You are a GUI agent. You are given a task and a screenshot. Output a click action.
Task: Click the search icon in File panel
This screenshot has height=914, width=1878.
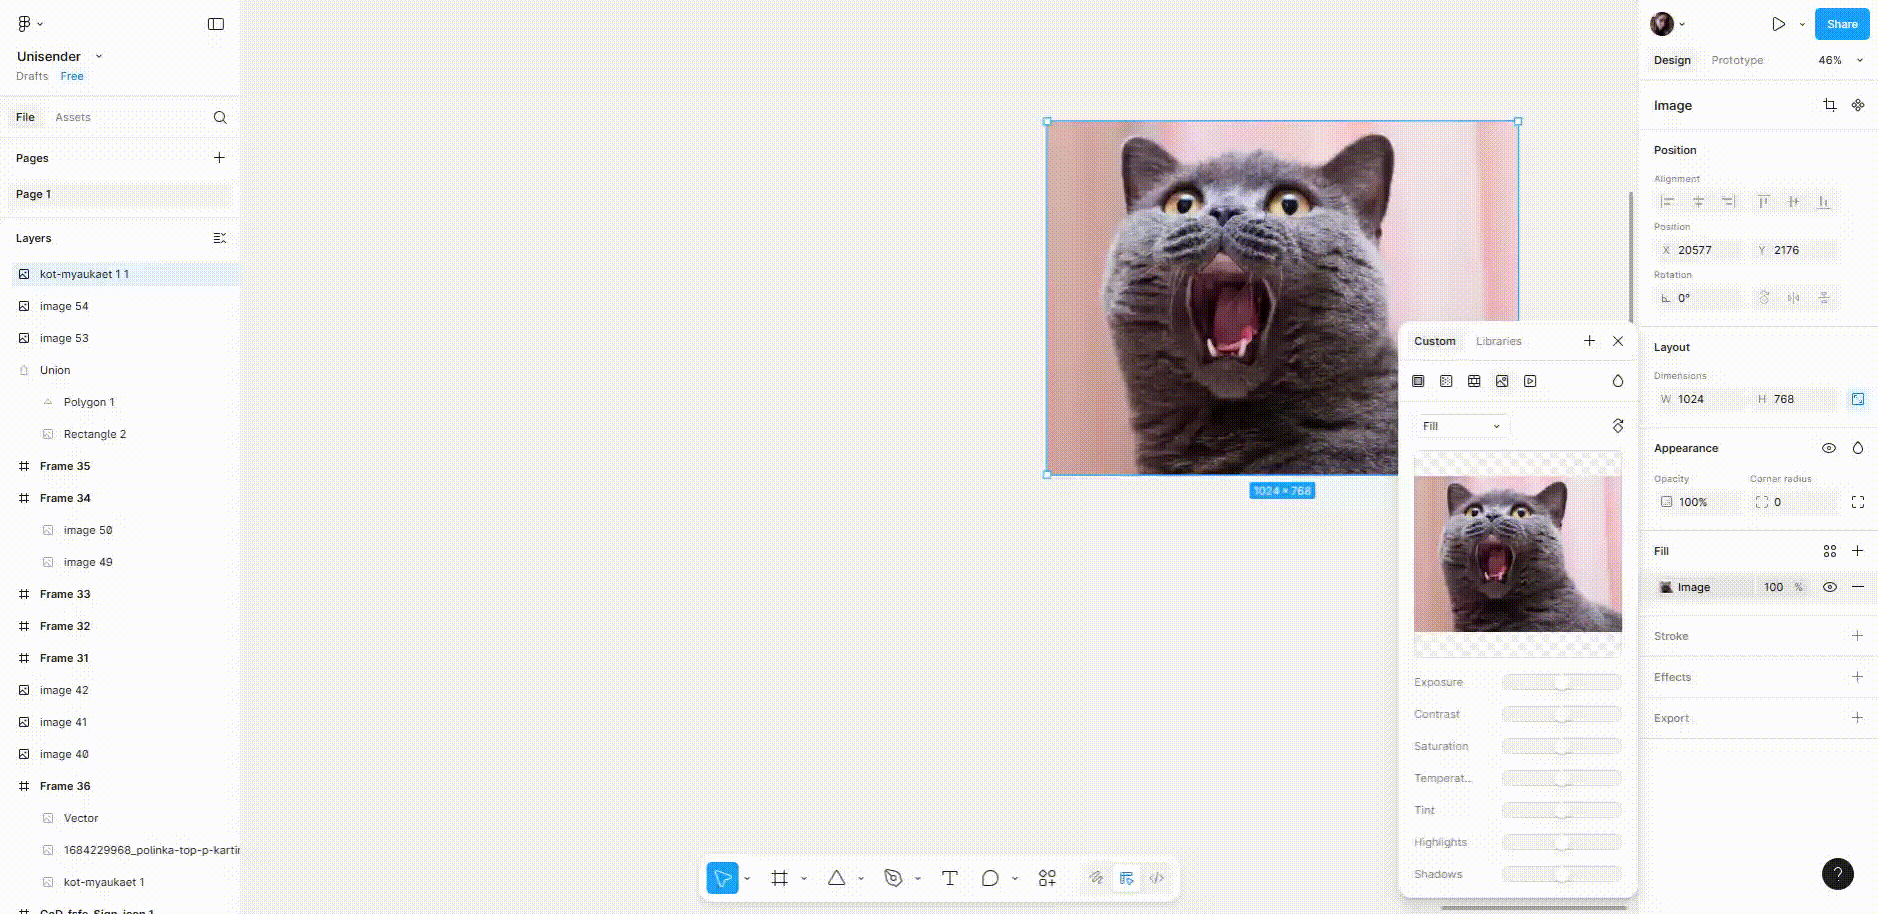(x=220, y=117)
